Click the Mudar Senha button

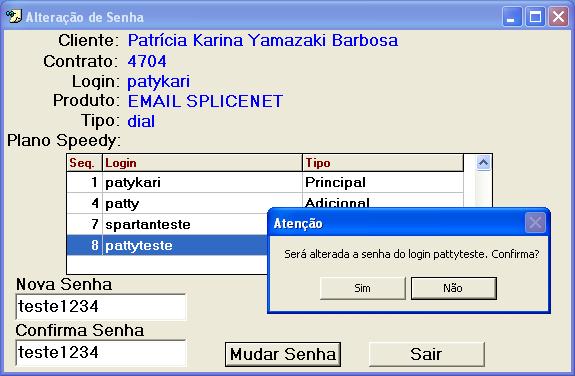pos(283,354)
